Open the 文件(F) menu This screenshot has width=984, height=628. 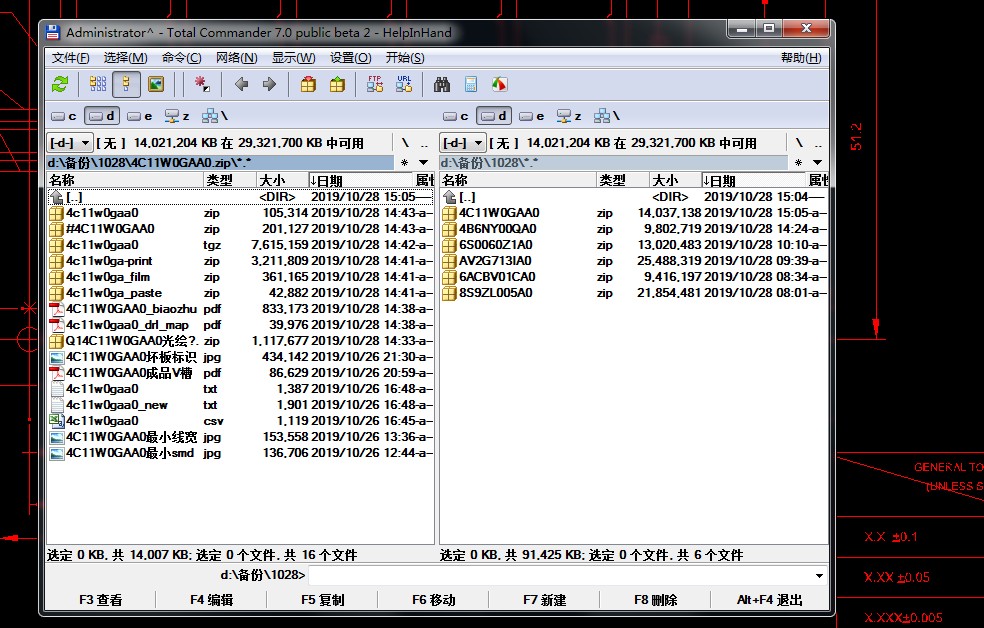click(x=70, y=58)
